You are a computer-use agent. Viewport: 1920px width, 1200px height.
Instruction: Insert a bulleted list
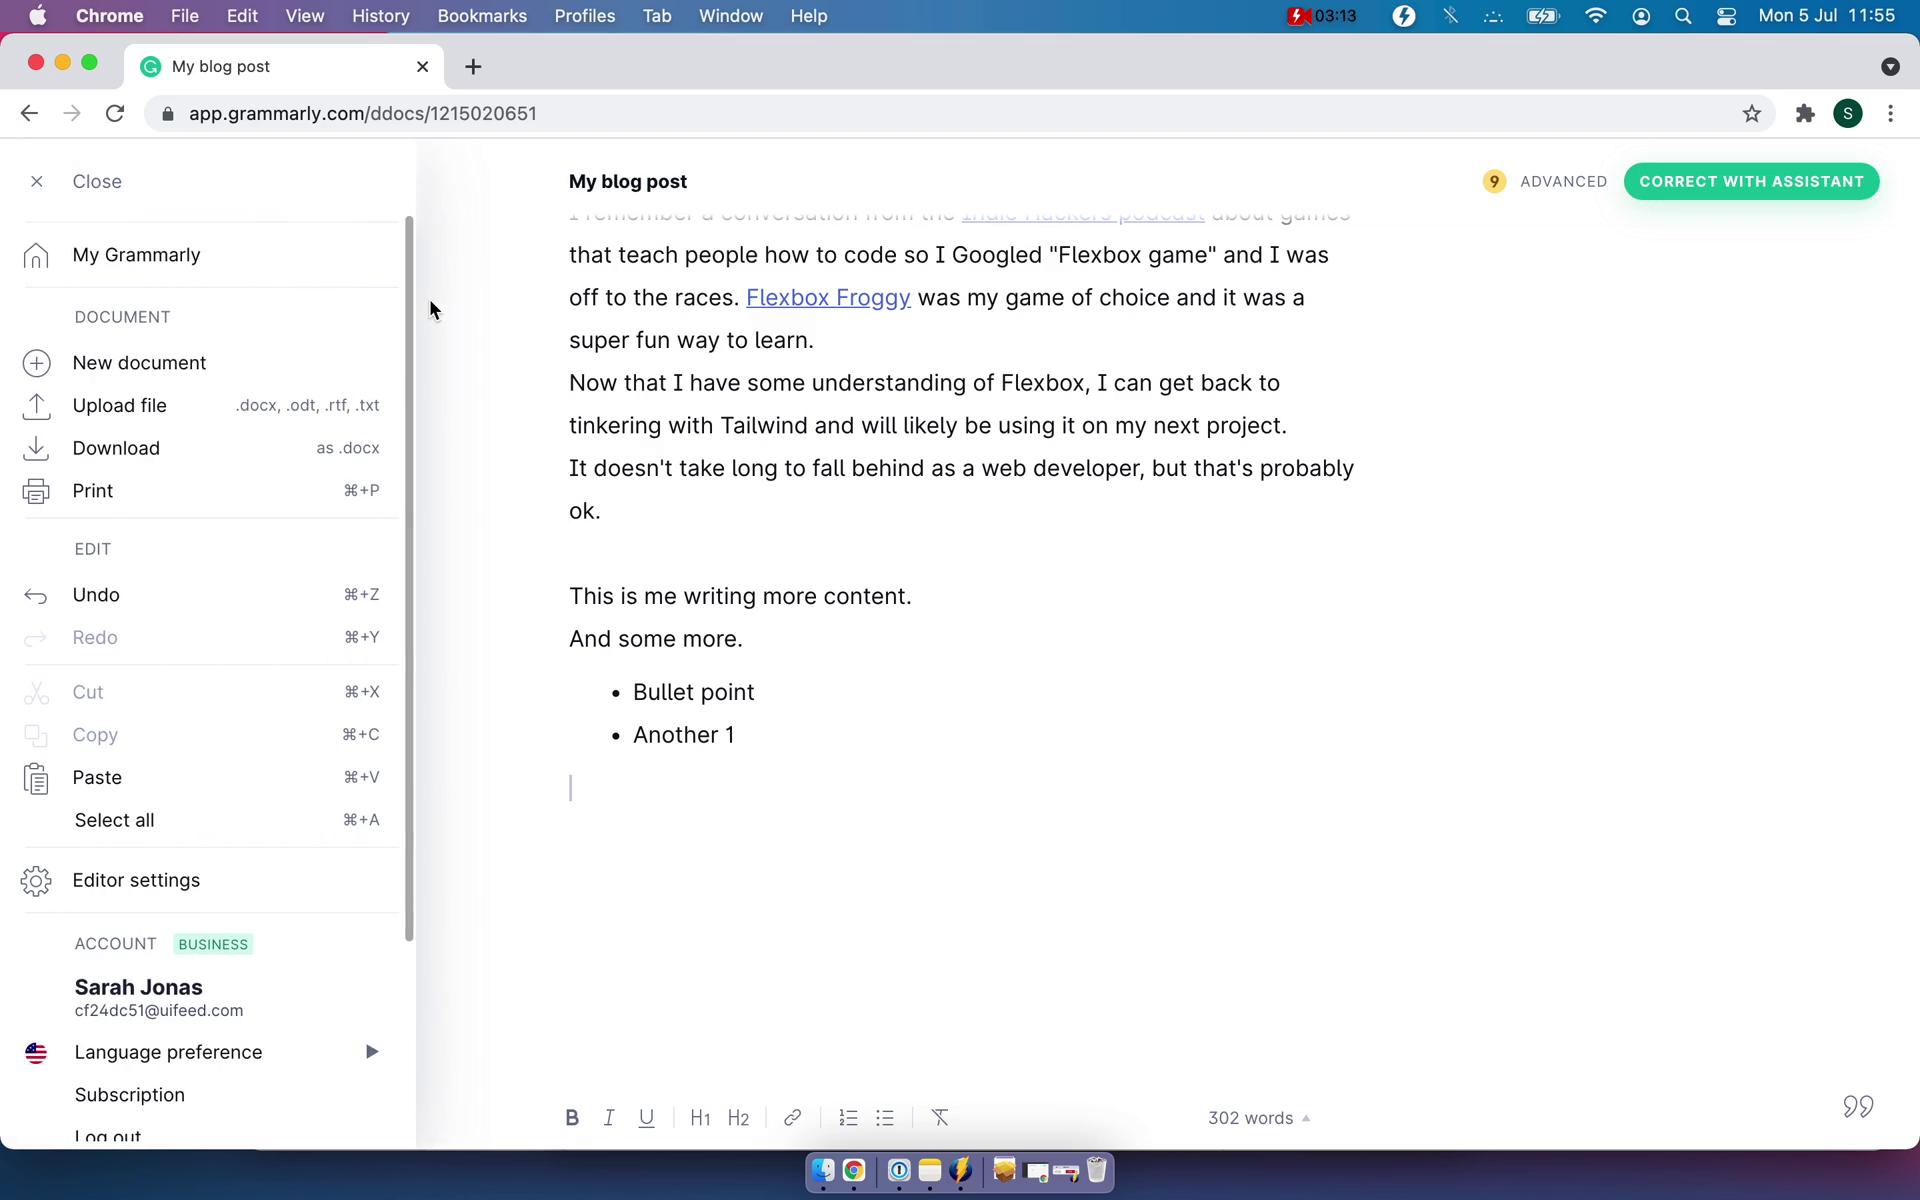885,1118
